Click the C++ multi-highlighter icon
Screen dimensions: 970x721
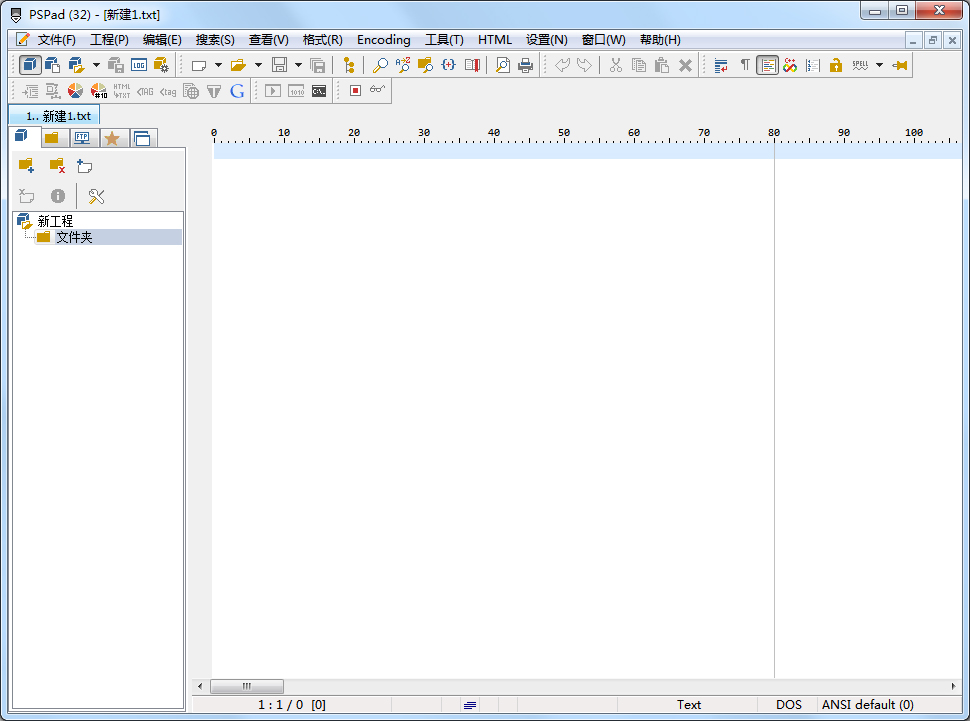pos(790,65)
